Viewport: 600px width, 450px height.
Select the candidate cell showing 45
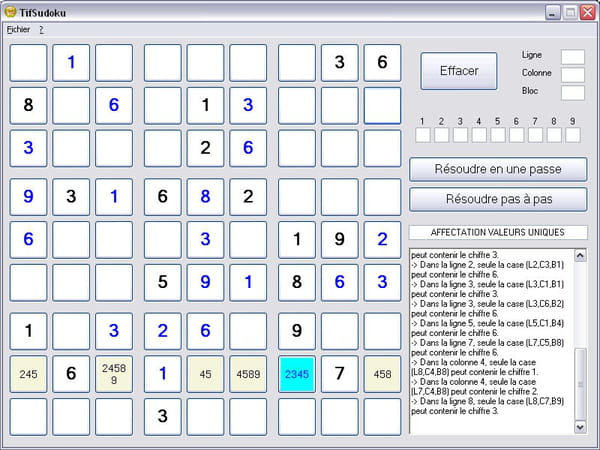pos(205,374)
